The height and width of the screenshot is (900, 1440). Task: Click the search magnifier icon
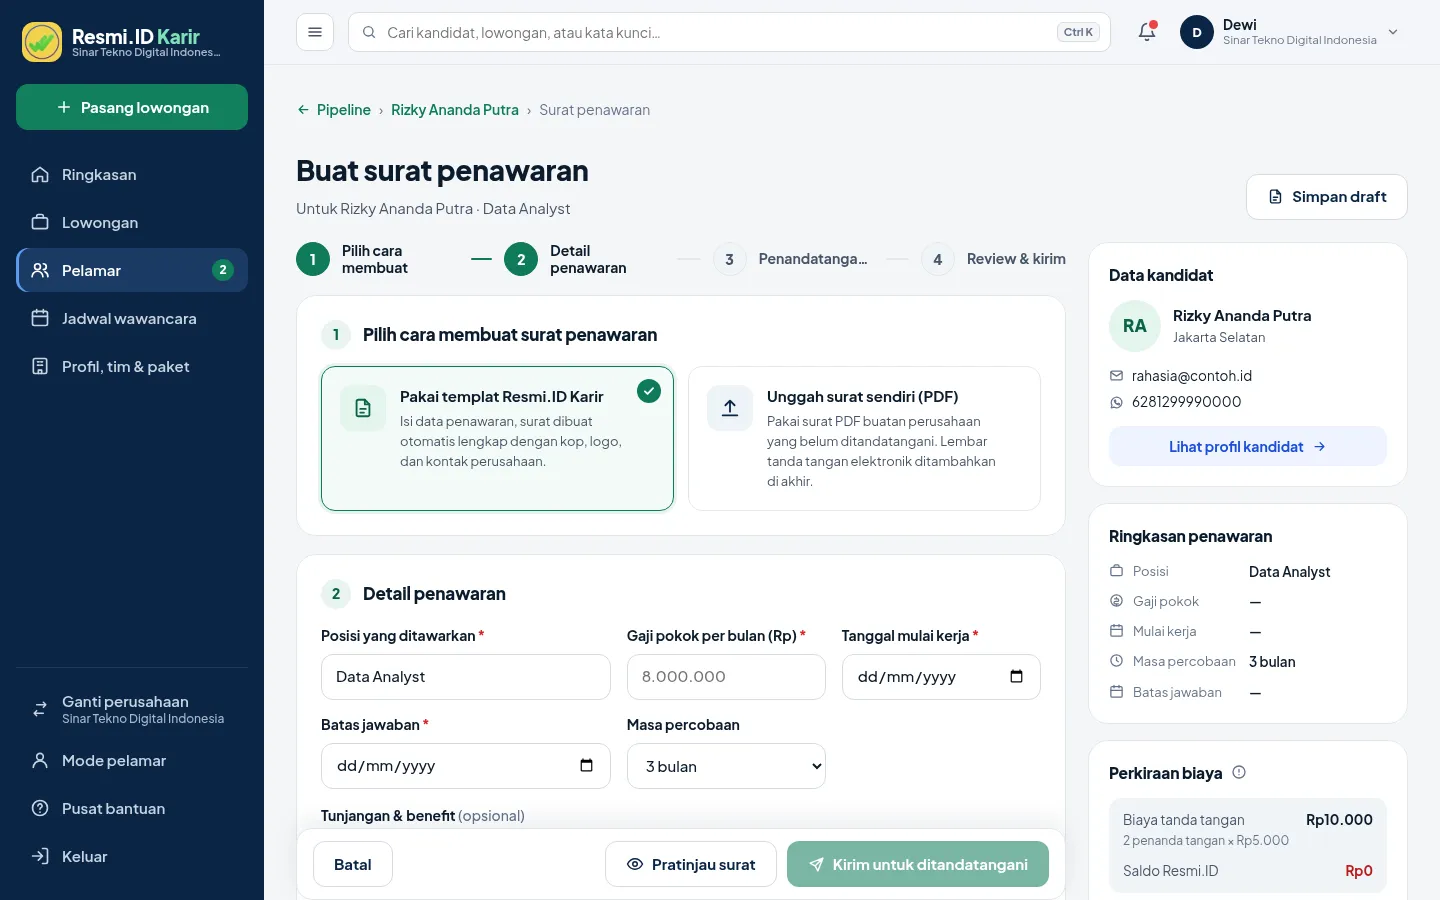[369, 32]
